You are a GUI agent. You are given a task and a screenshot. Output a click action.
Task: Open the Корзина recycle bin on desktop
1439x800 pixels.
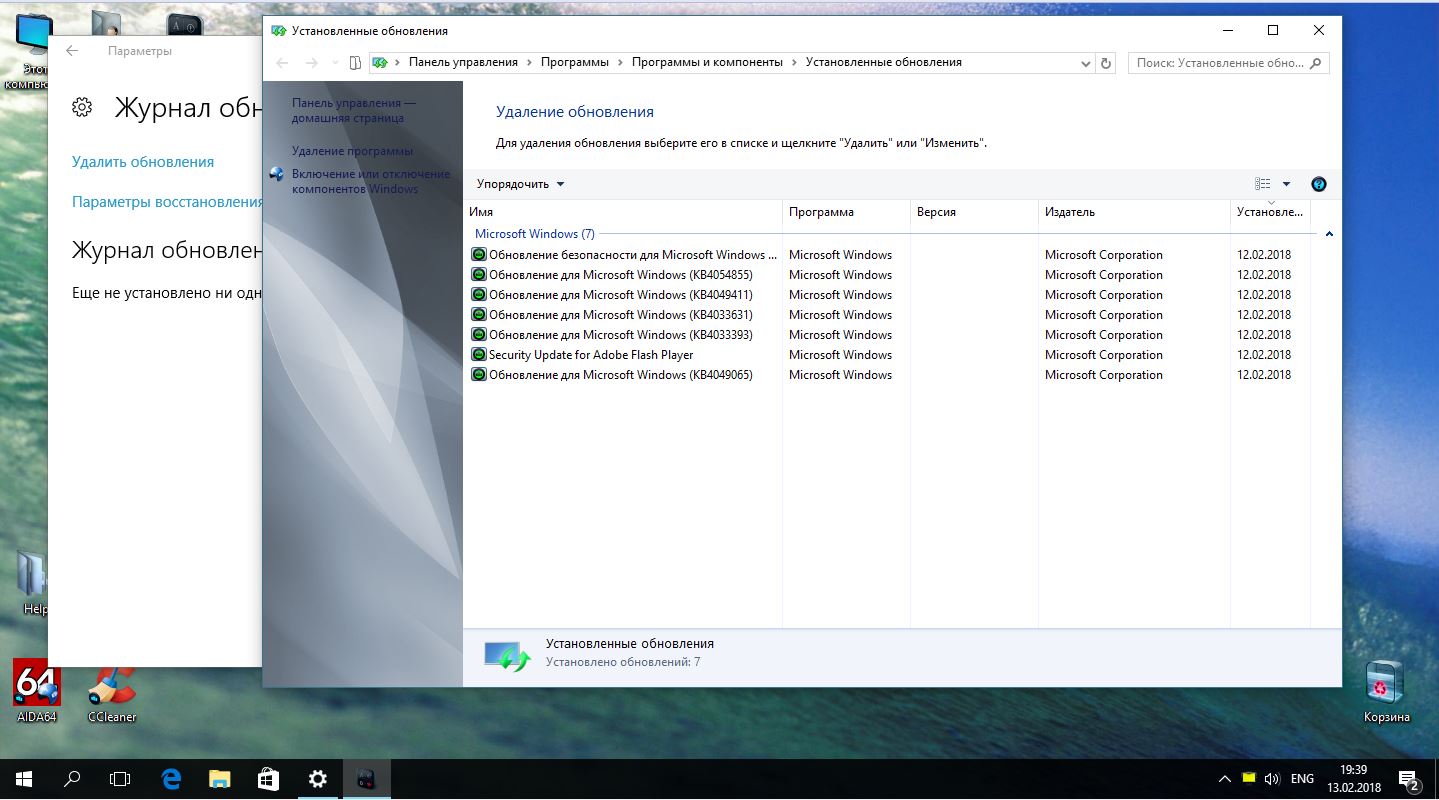point(1386,691)
